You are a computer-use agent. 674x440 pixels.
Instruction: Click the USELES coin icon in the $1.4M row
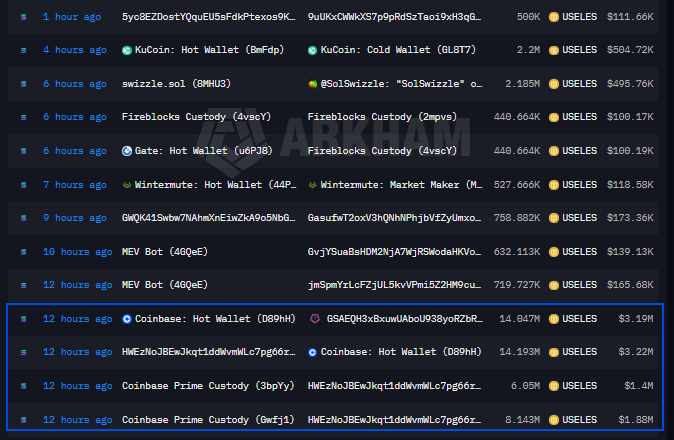point(554,386)
